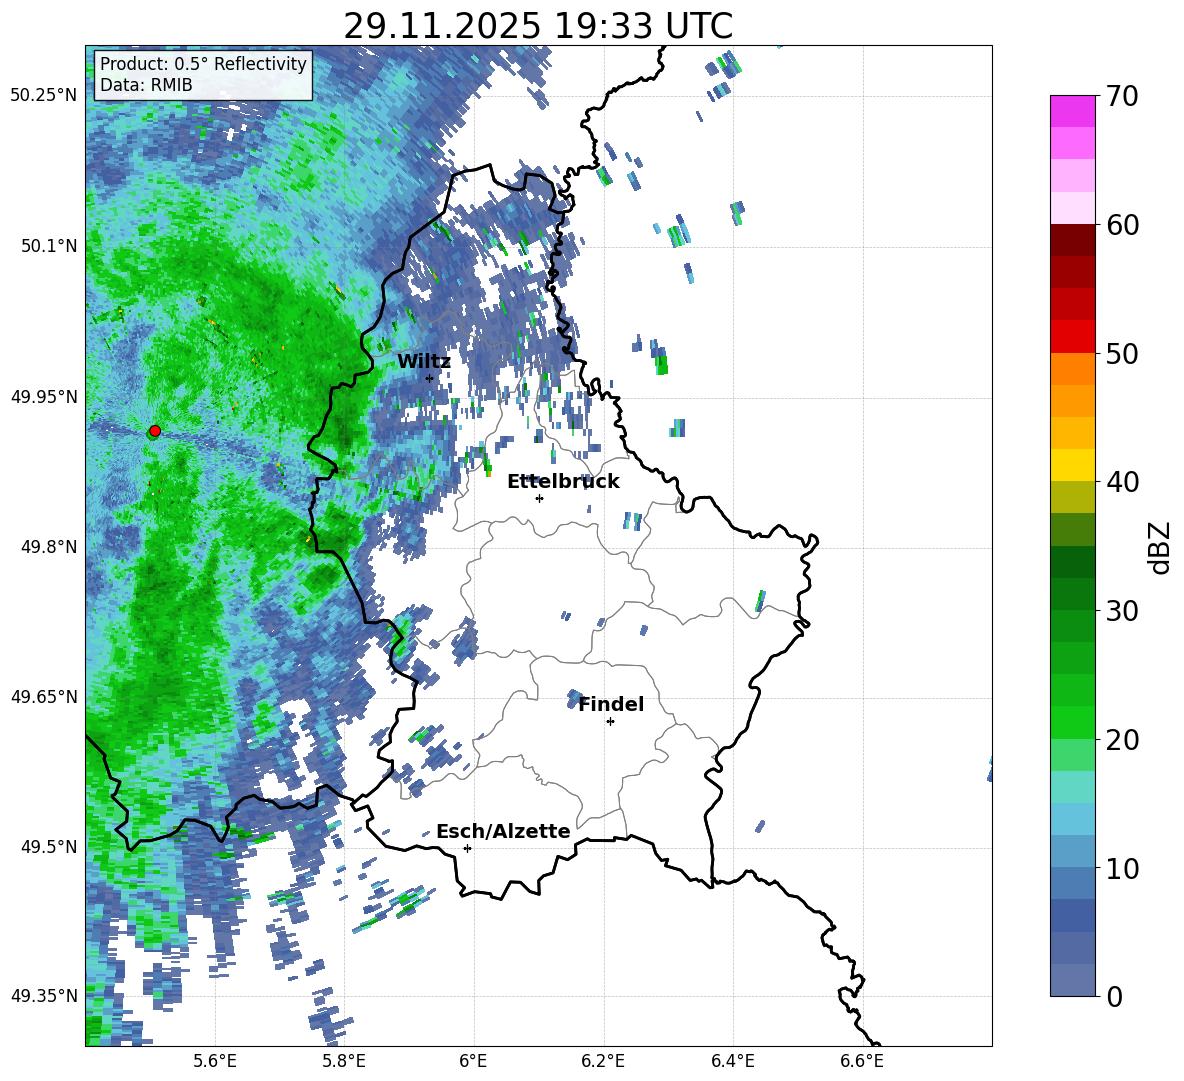Image resolution: width=1184 pixels, height=1081 pixels.
Task: Click the Ettelbruck city label
Action: point(563,482)
